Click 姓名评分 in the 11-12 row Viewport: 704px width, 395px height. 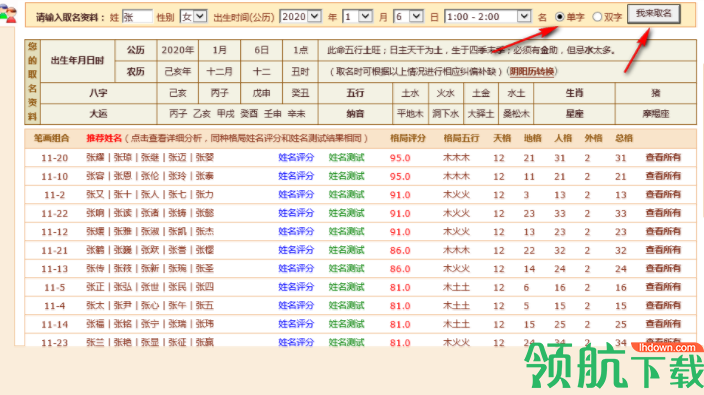coord(296,232)
